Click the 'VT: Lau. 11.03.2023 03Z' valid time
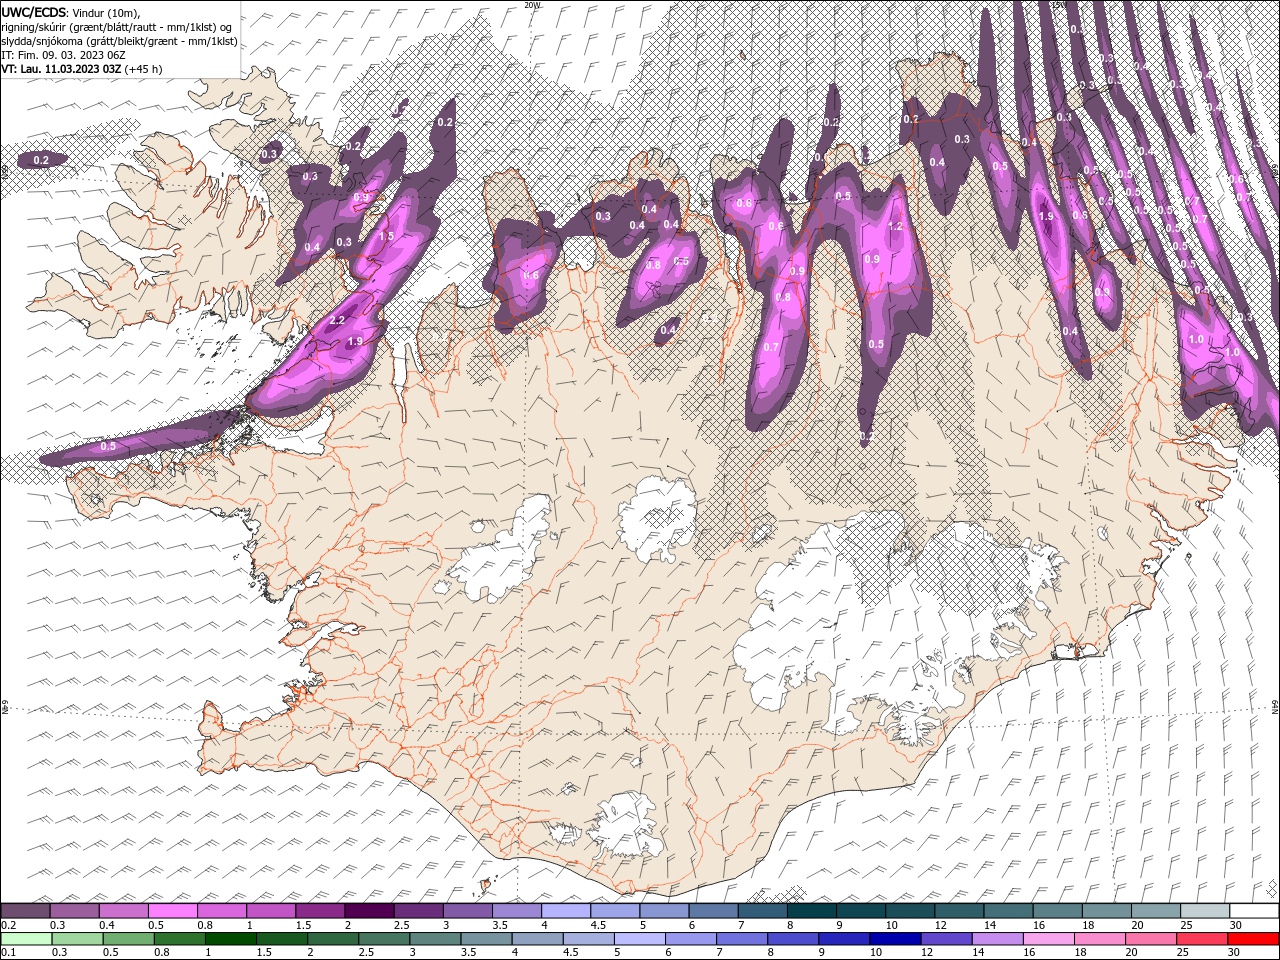The width and height of the screenshot is (1280, 960). (62, 69)
